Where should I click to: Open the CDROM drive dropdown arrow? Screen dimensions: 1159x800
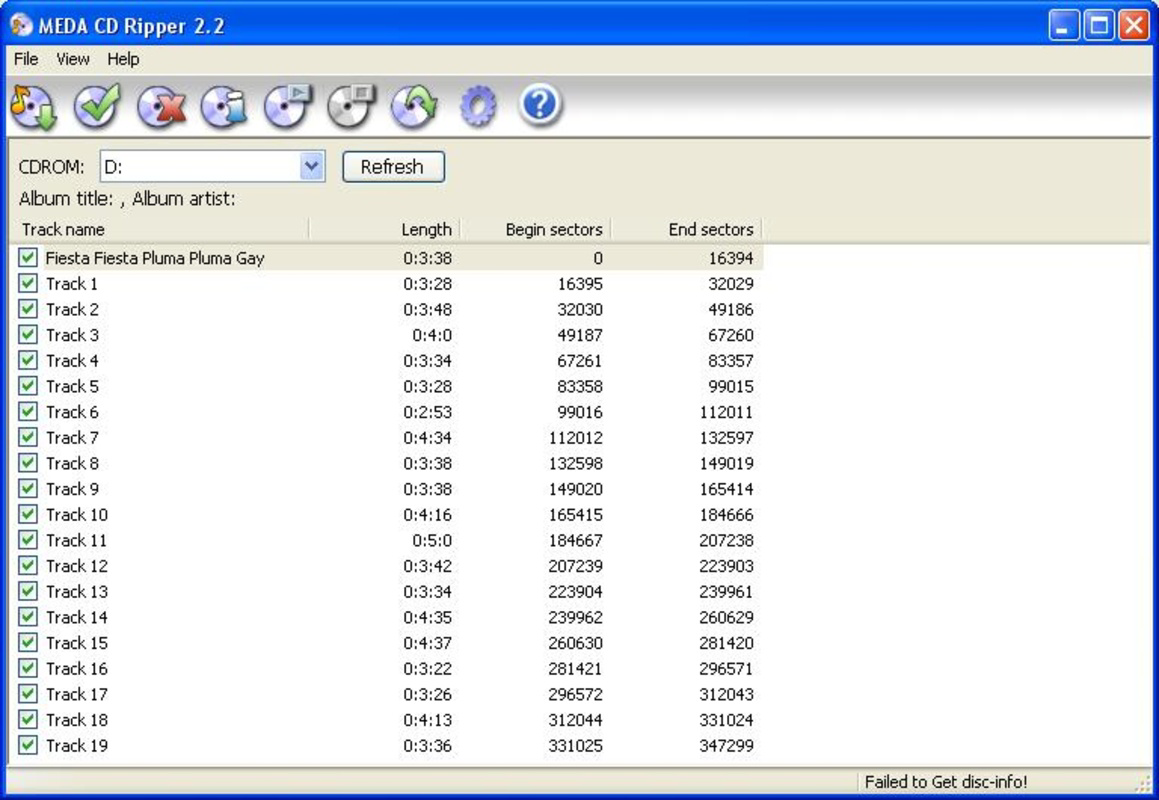pyautogui.click(x=312, y=166)
